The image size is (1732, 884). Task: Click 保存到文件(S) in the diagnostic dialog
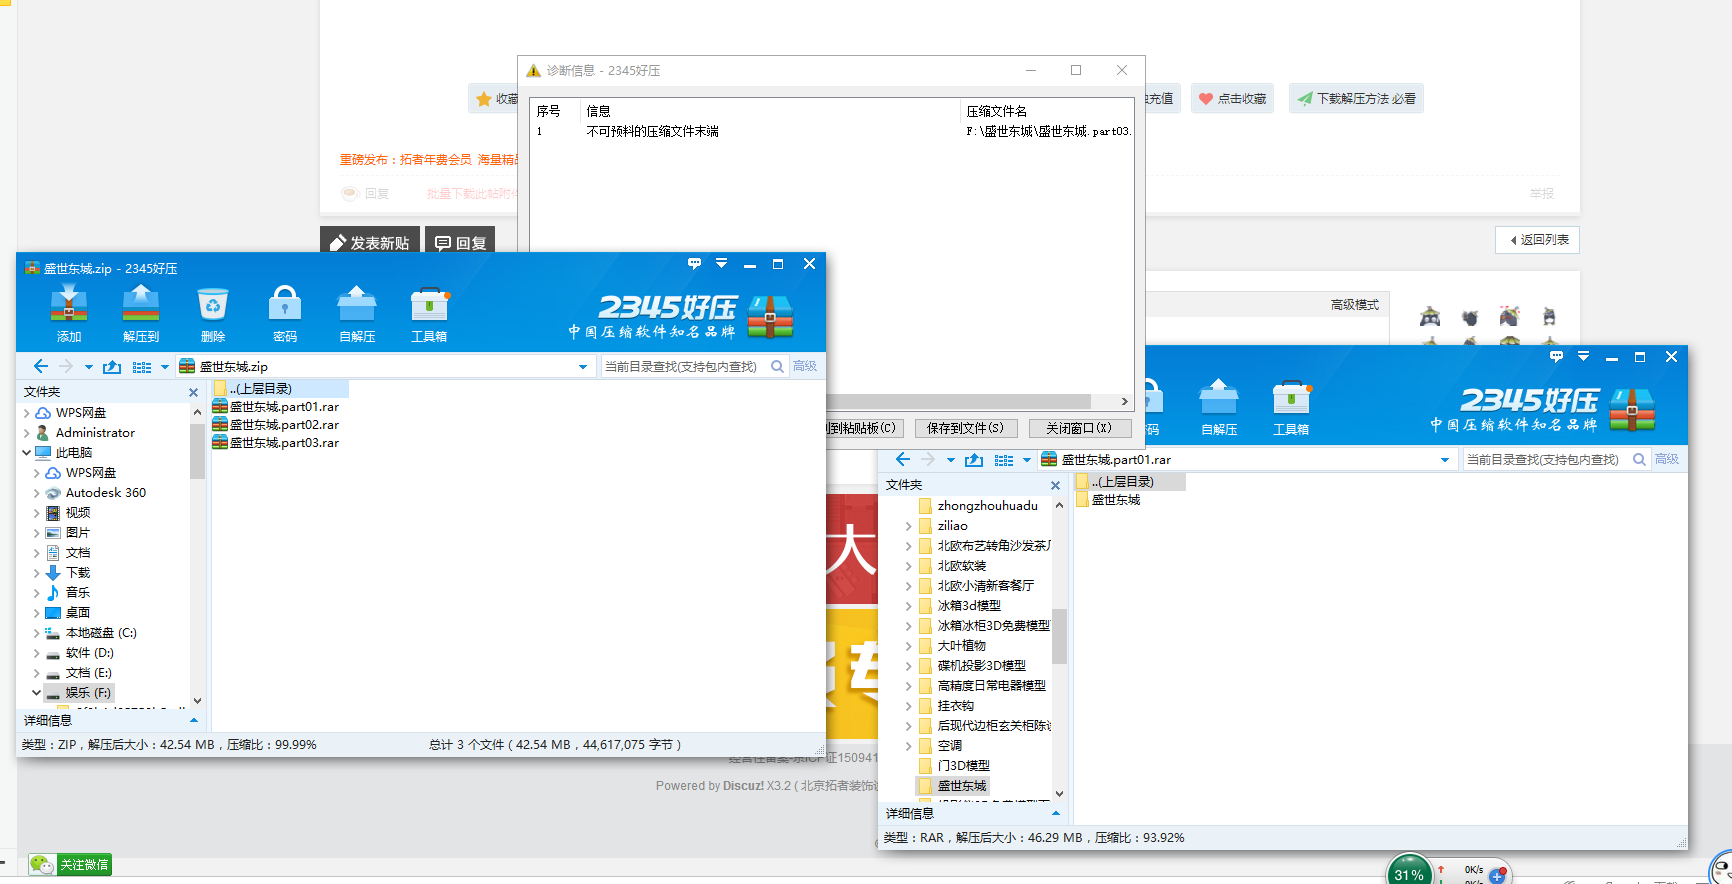pos(965,428)
